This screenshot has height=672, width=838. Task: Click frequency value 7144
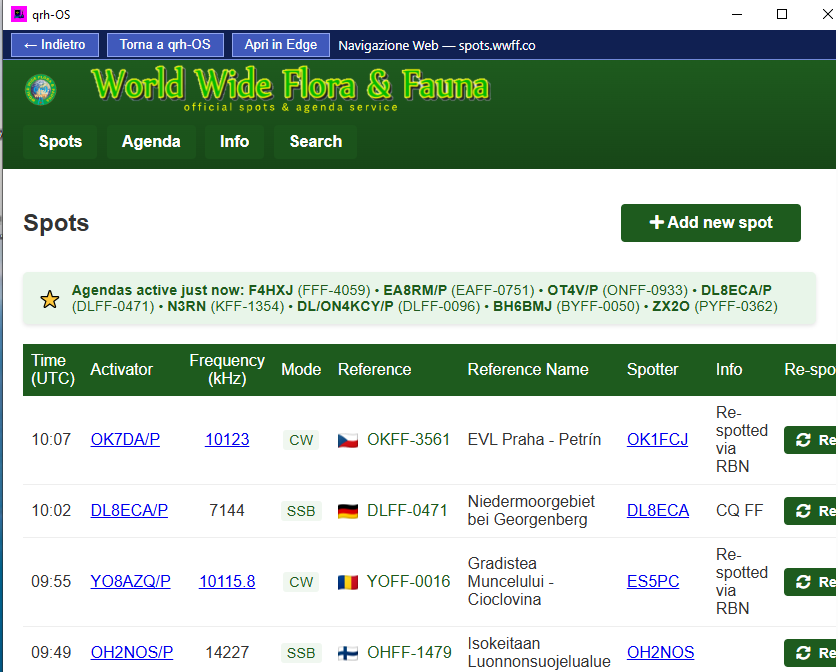pos(227,511)
